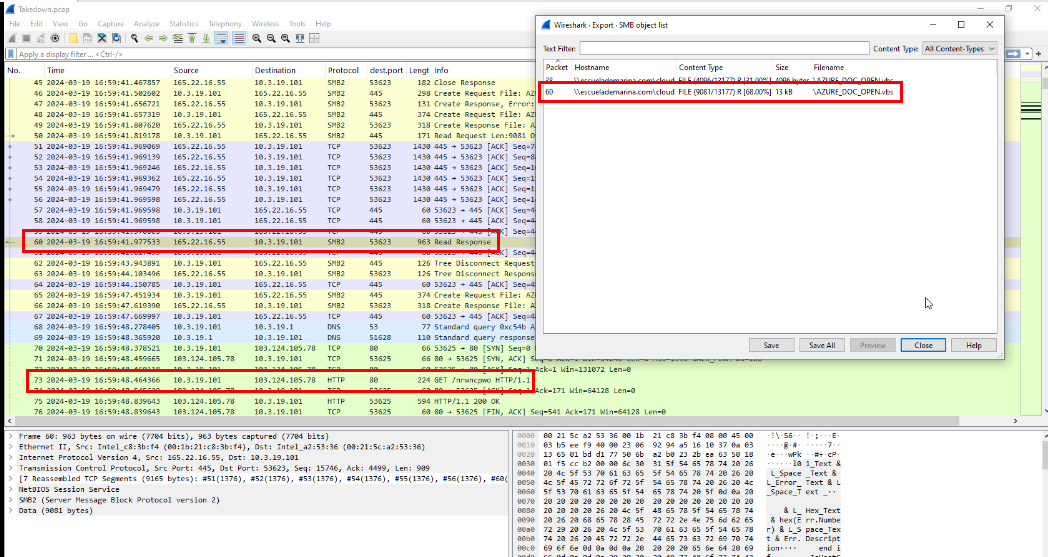The width and height of the screenshot is (1048, 557).
Task: Add a display filter button with plus
Action: (1038, 53)
